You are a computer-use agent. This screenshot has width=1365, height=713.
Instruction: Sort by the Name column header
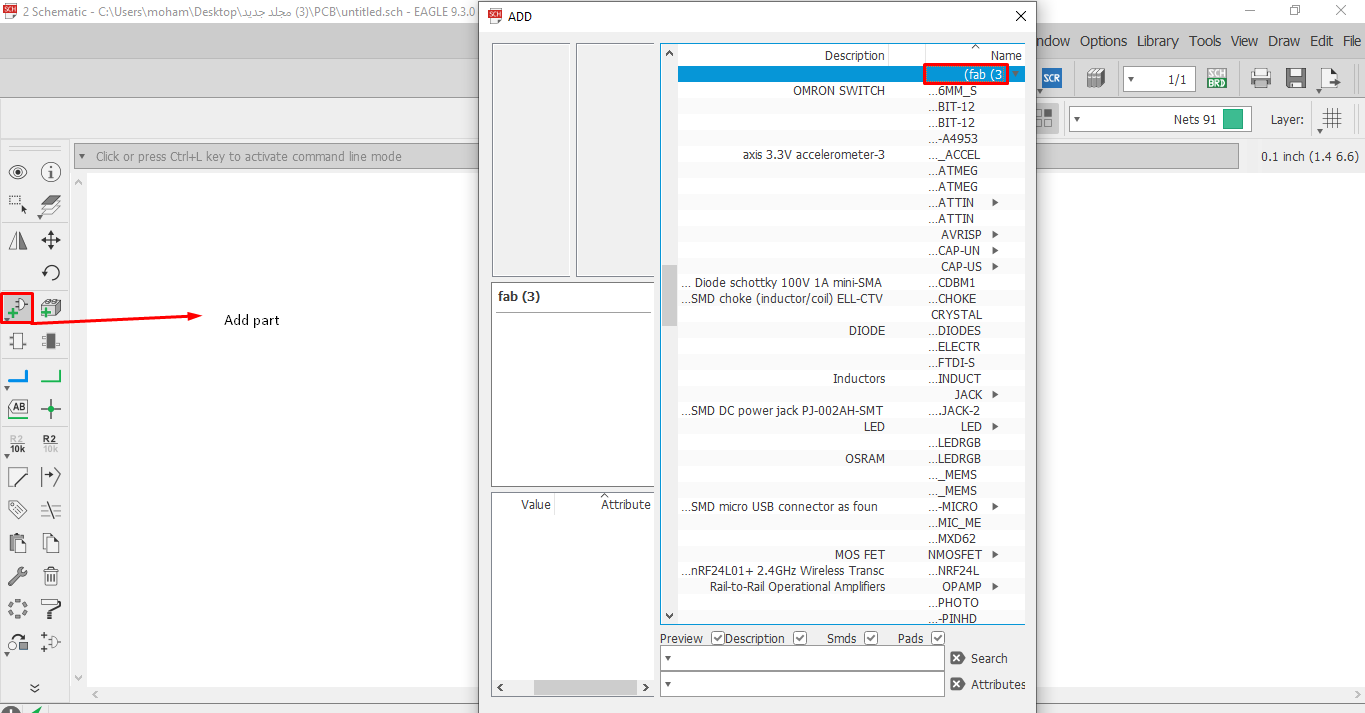(1006, 55)
